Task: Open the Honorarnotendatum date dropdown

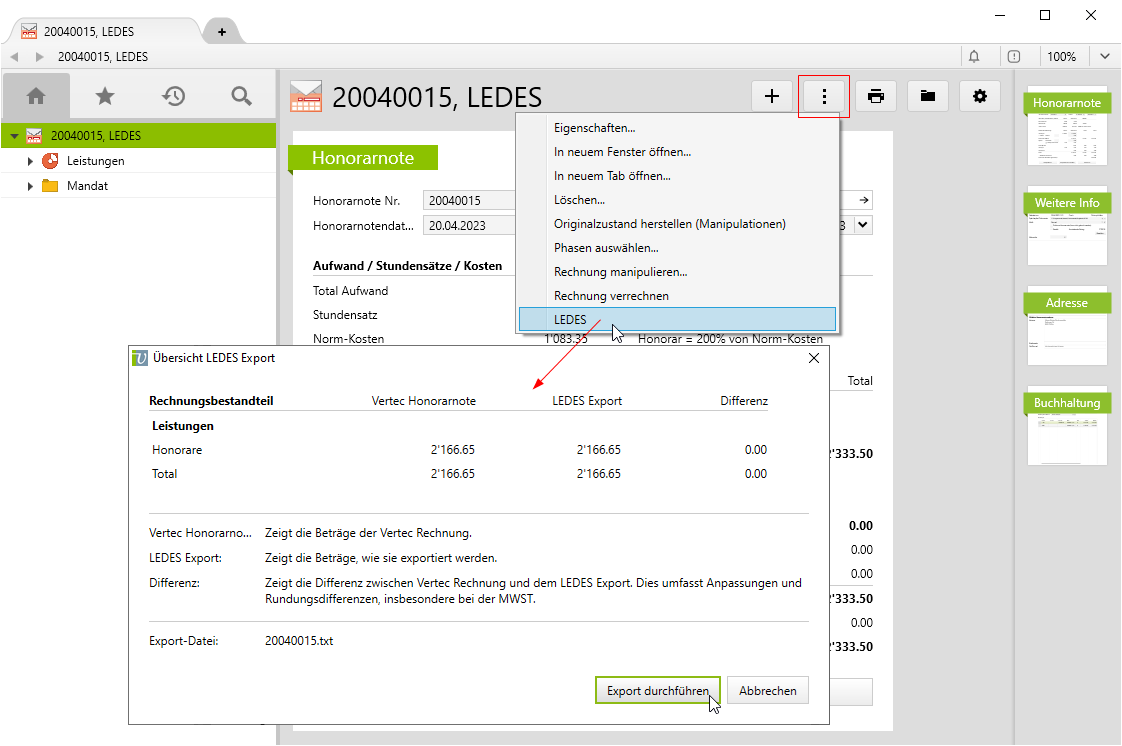Action: (x=861, y=224)
